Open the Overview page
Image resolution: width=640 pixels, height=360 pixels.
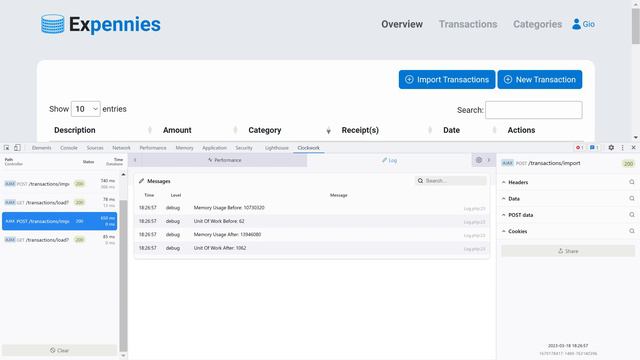click(x=402, y=24)
